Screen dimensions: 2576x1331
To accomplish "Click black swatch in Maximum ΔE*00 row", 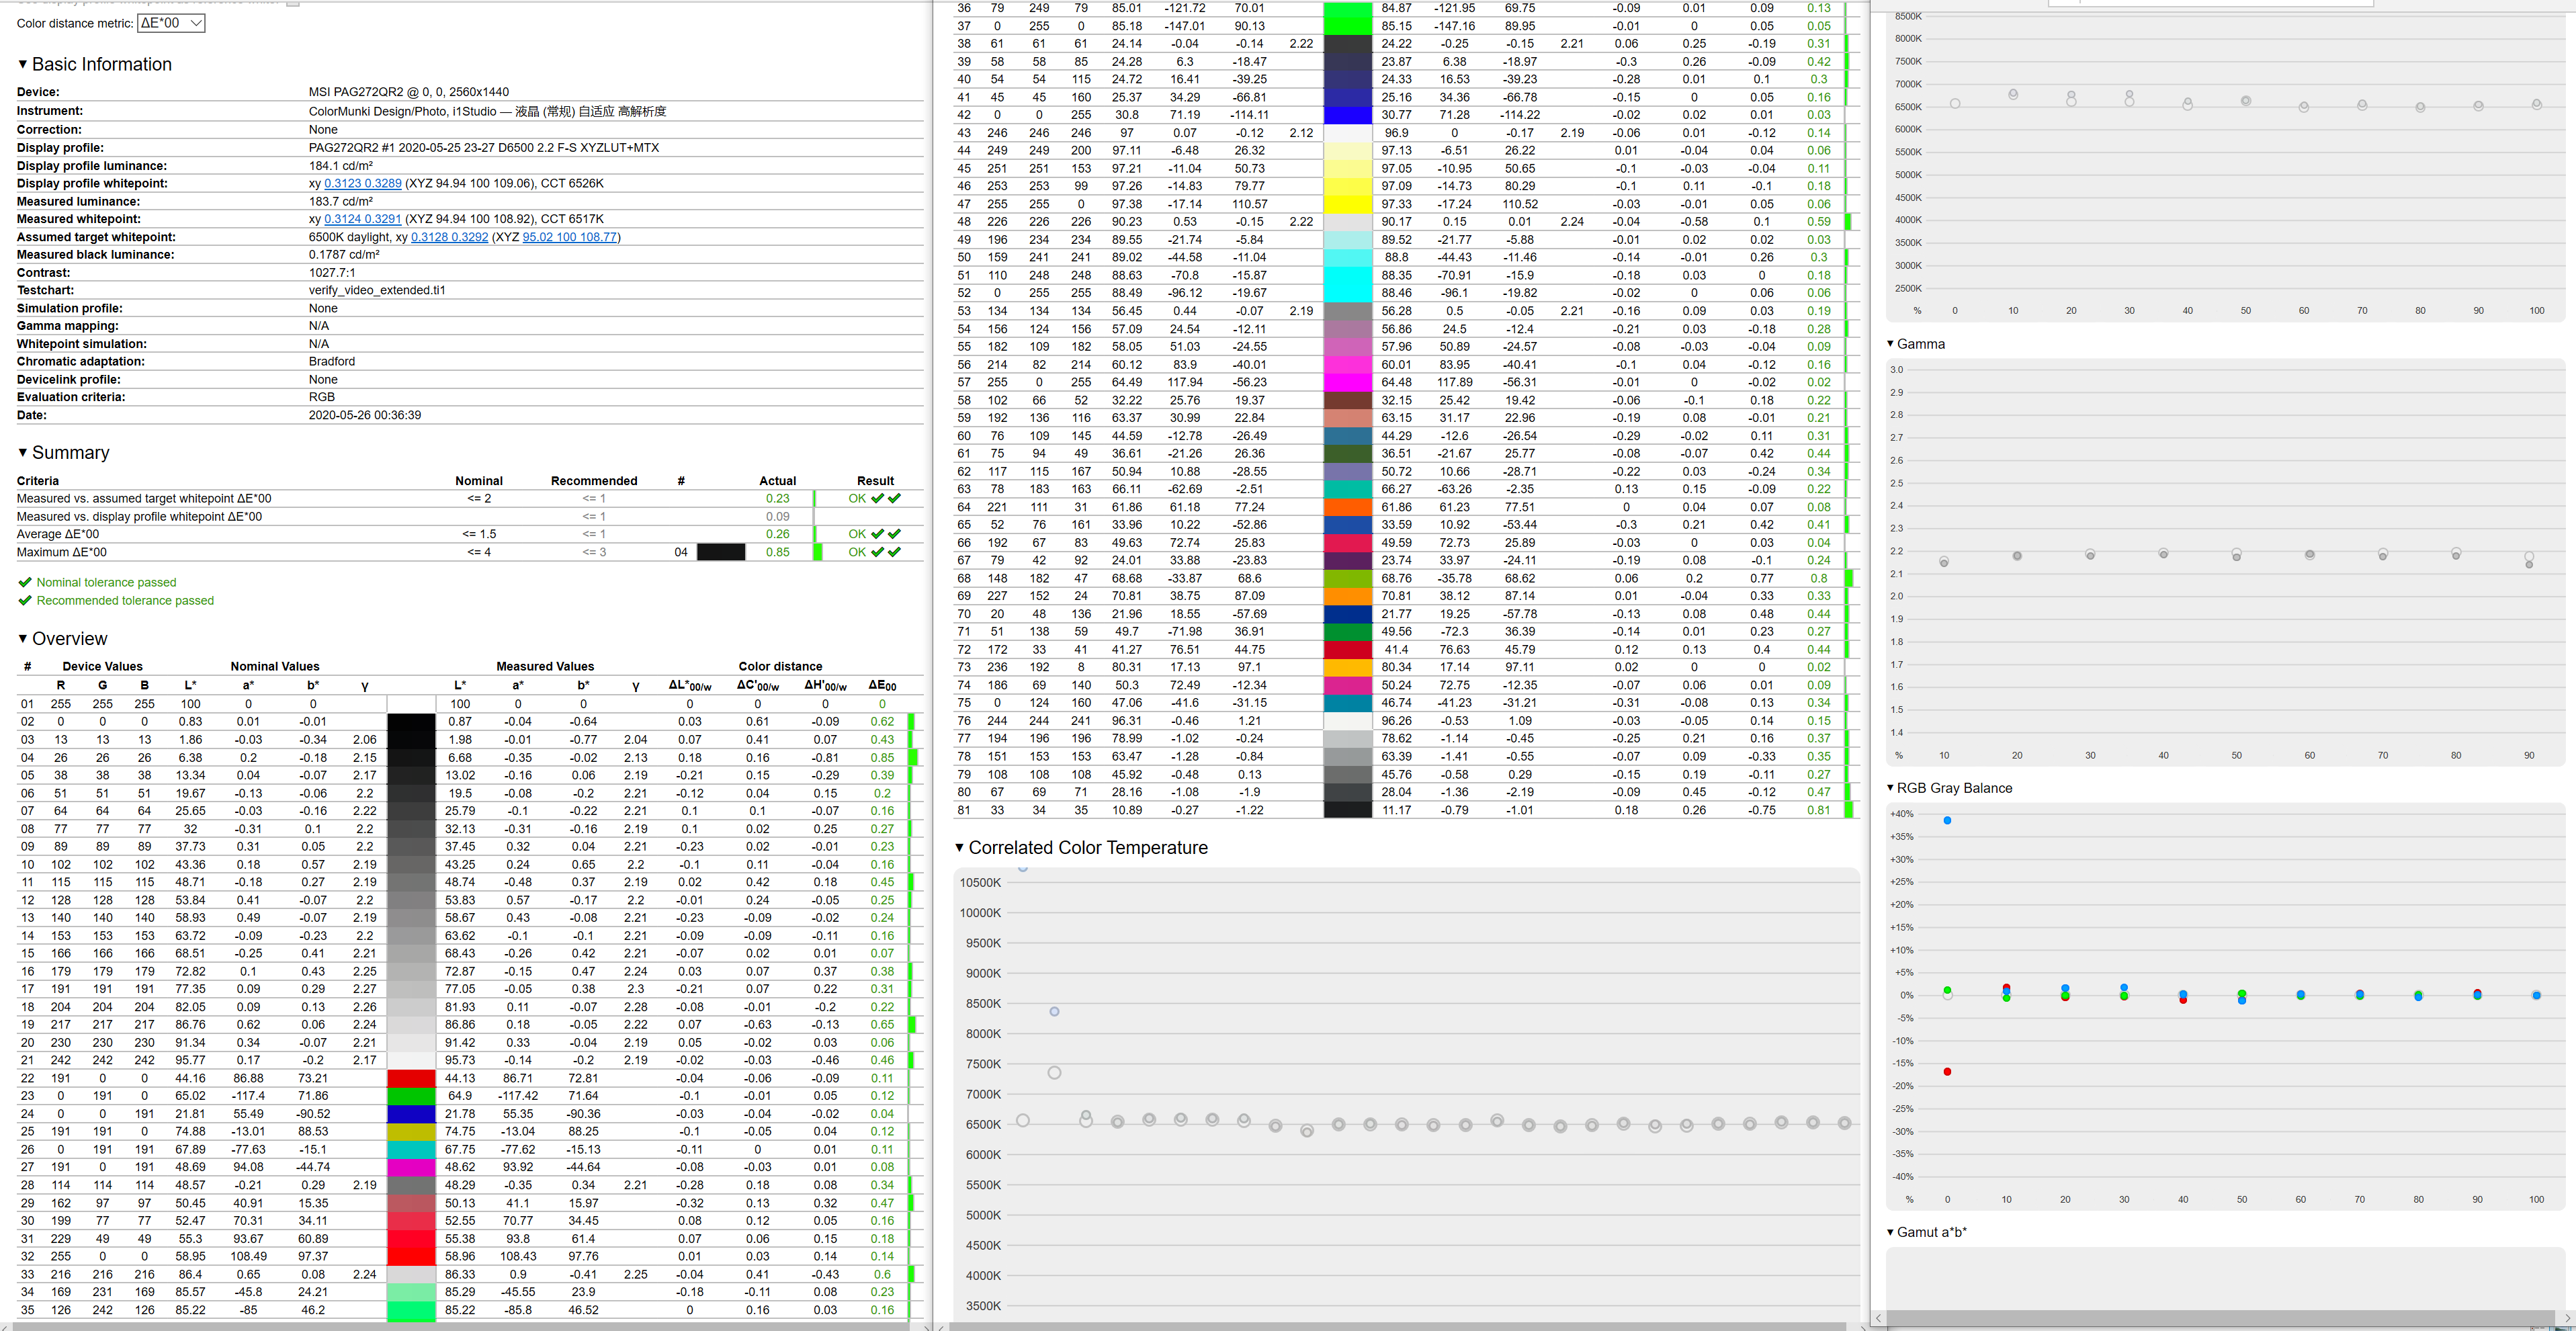I will (721, 552).
